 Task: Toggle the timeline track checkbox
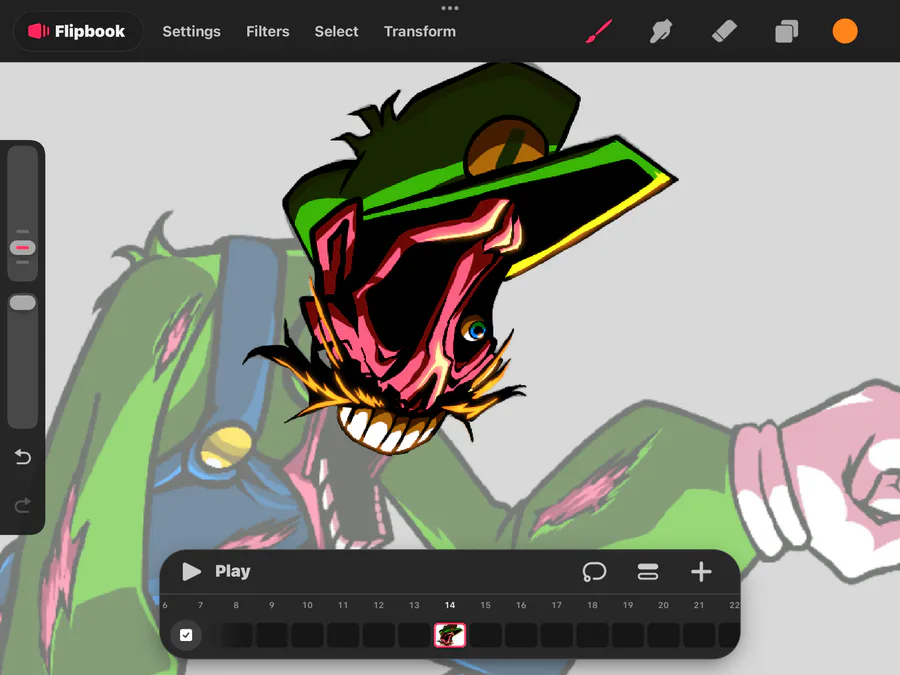186,635
